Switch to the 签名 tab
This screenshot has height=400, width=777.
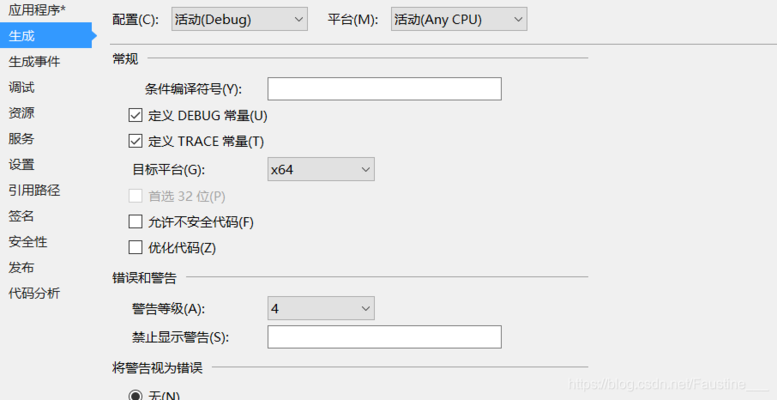coord(21,216)
